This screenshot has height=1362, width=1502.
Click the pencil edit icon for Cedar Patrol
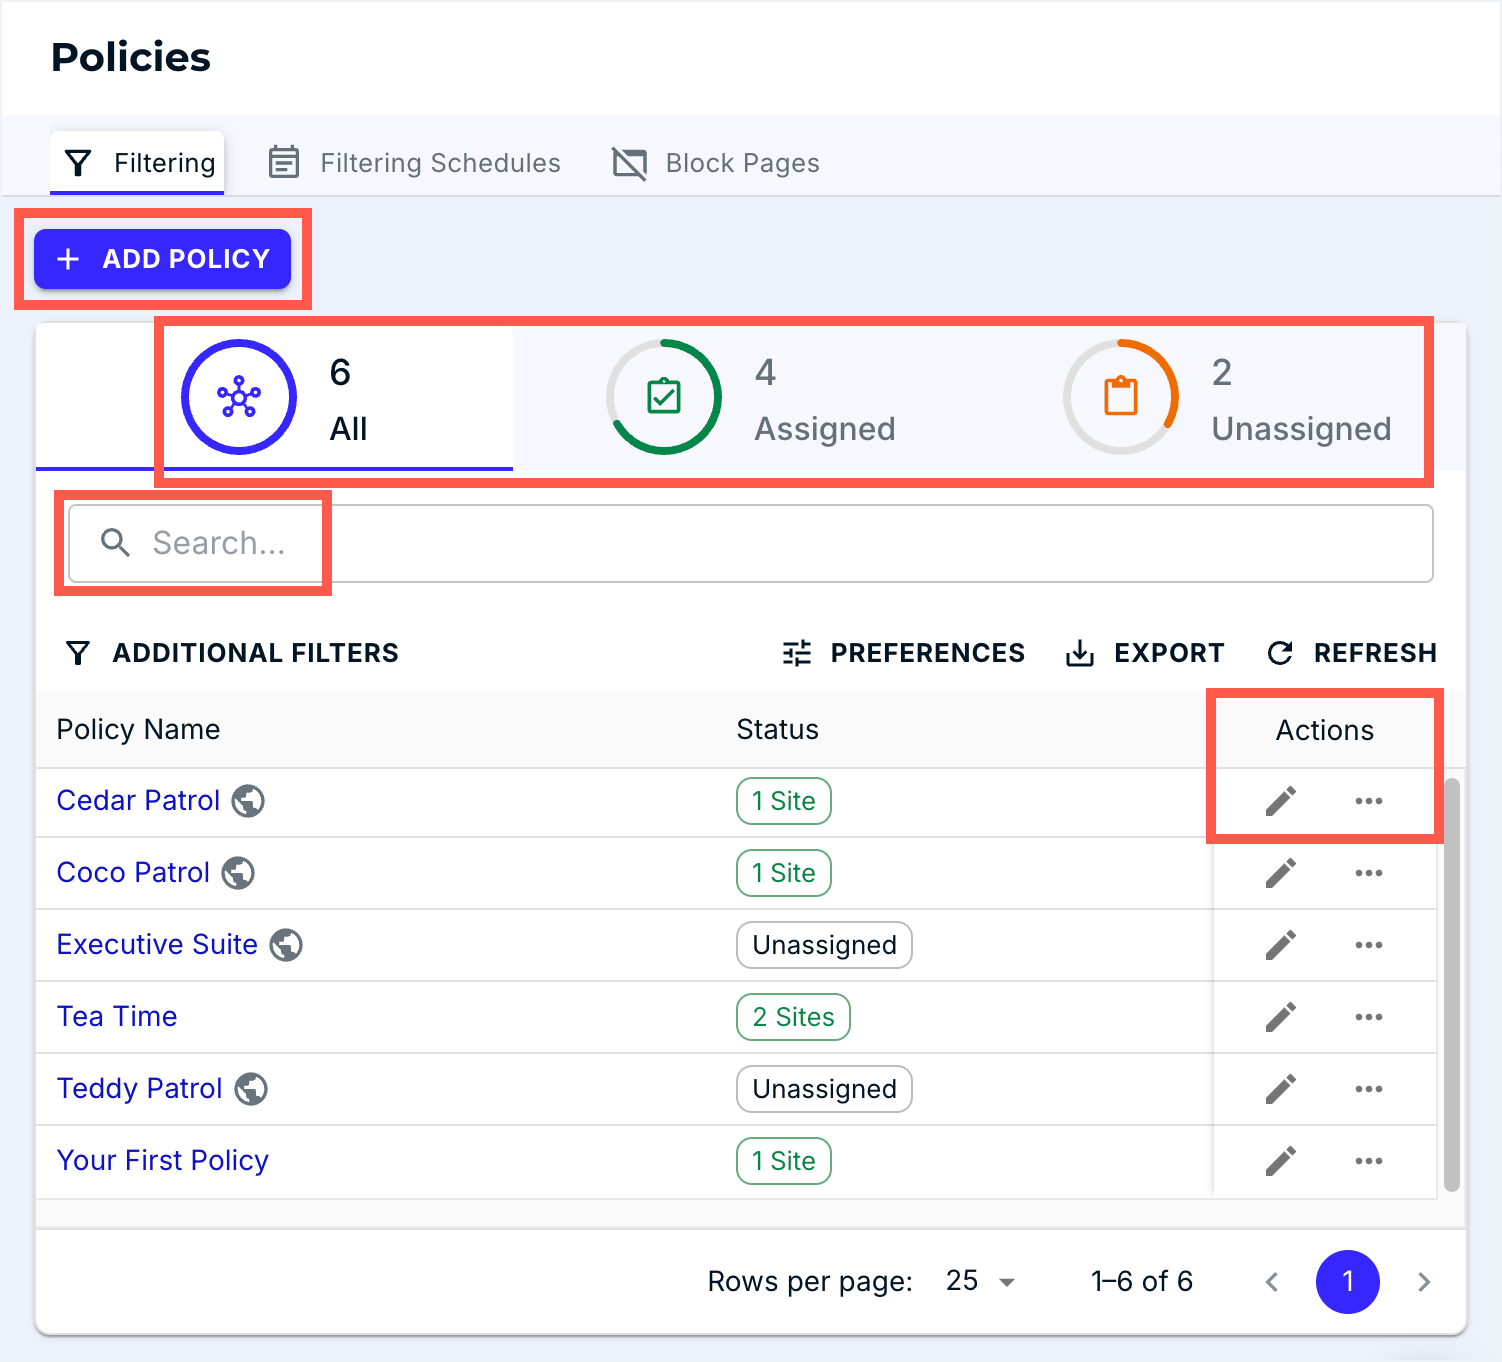click(x=1280, y=801)
